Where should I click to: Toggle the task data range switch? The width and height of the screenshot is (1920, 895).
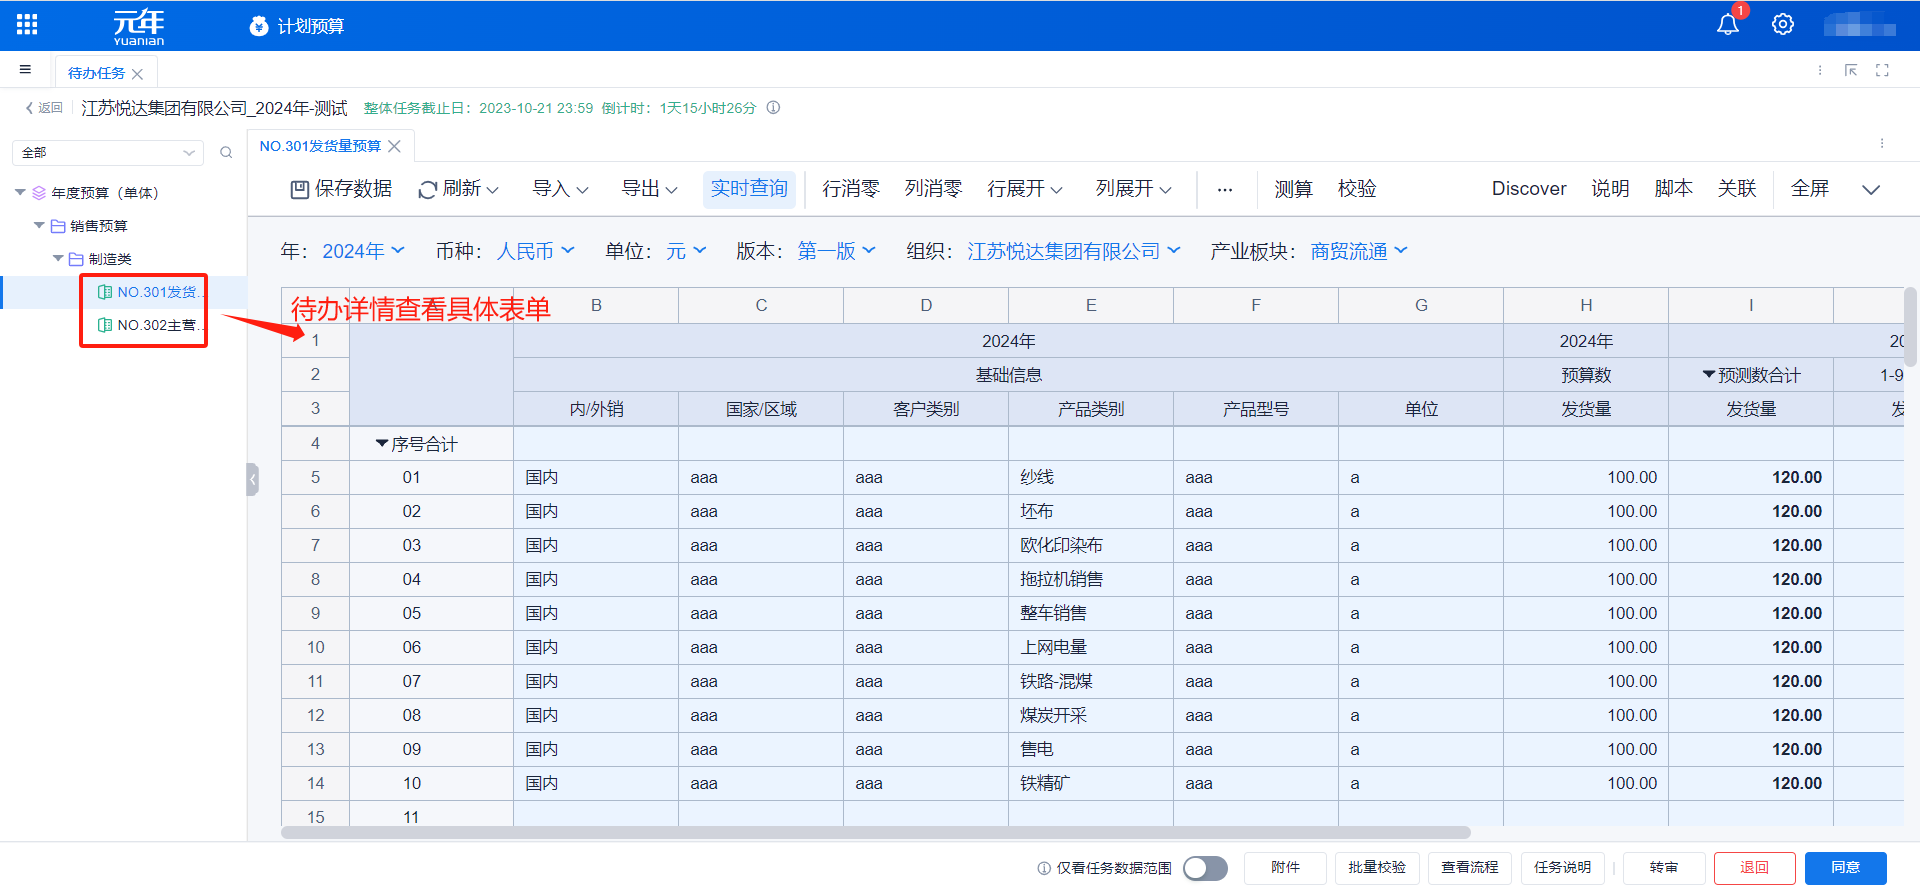coord(1205,868)
